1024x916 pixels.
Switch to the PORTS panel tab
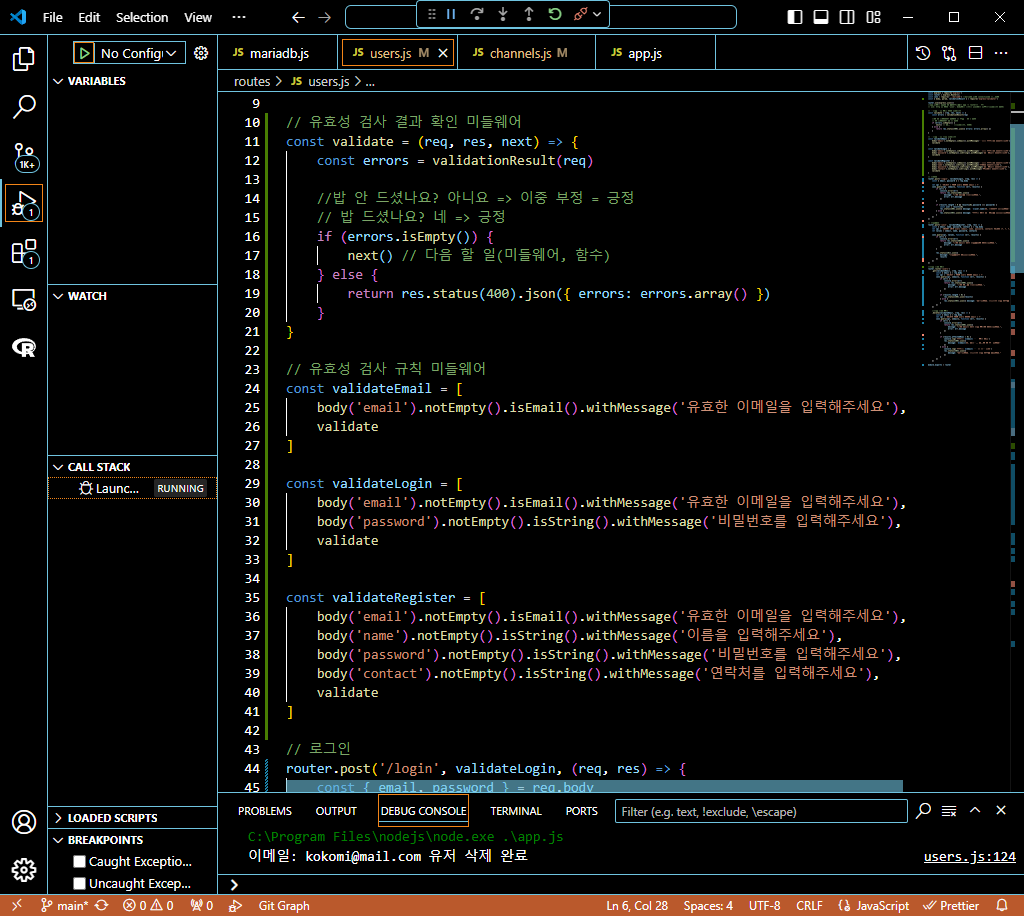click(x=581, y=811)
